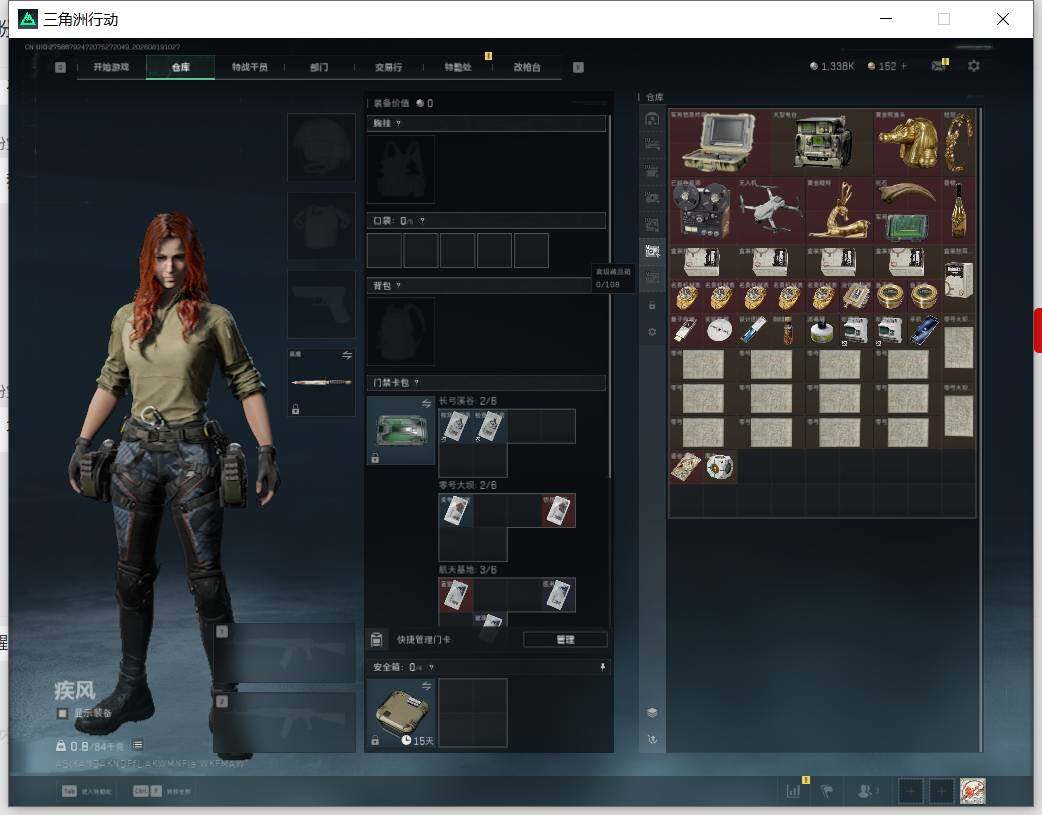
Task: Select the champagne bottle item
Action: (958, 210)
